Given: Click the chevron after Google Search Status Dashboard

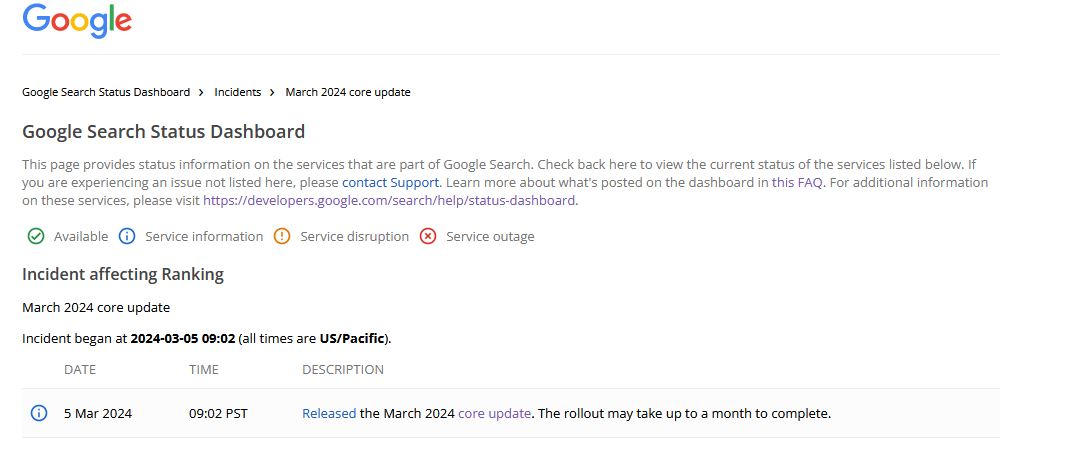Looking at the screenshot, I should pos(201,92).
